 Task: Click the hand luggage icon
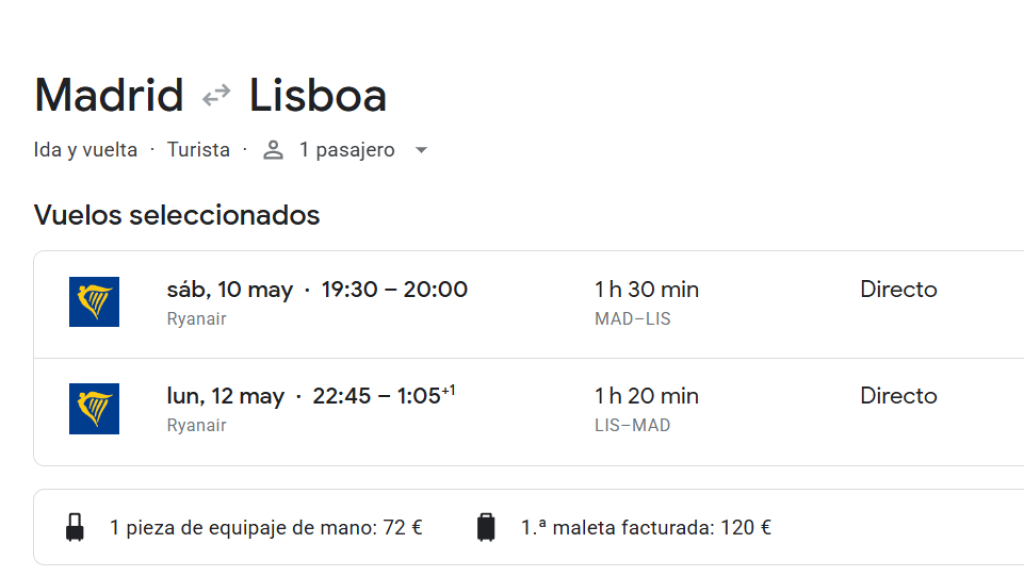(75, 527)
